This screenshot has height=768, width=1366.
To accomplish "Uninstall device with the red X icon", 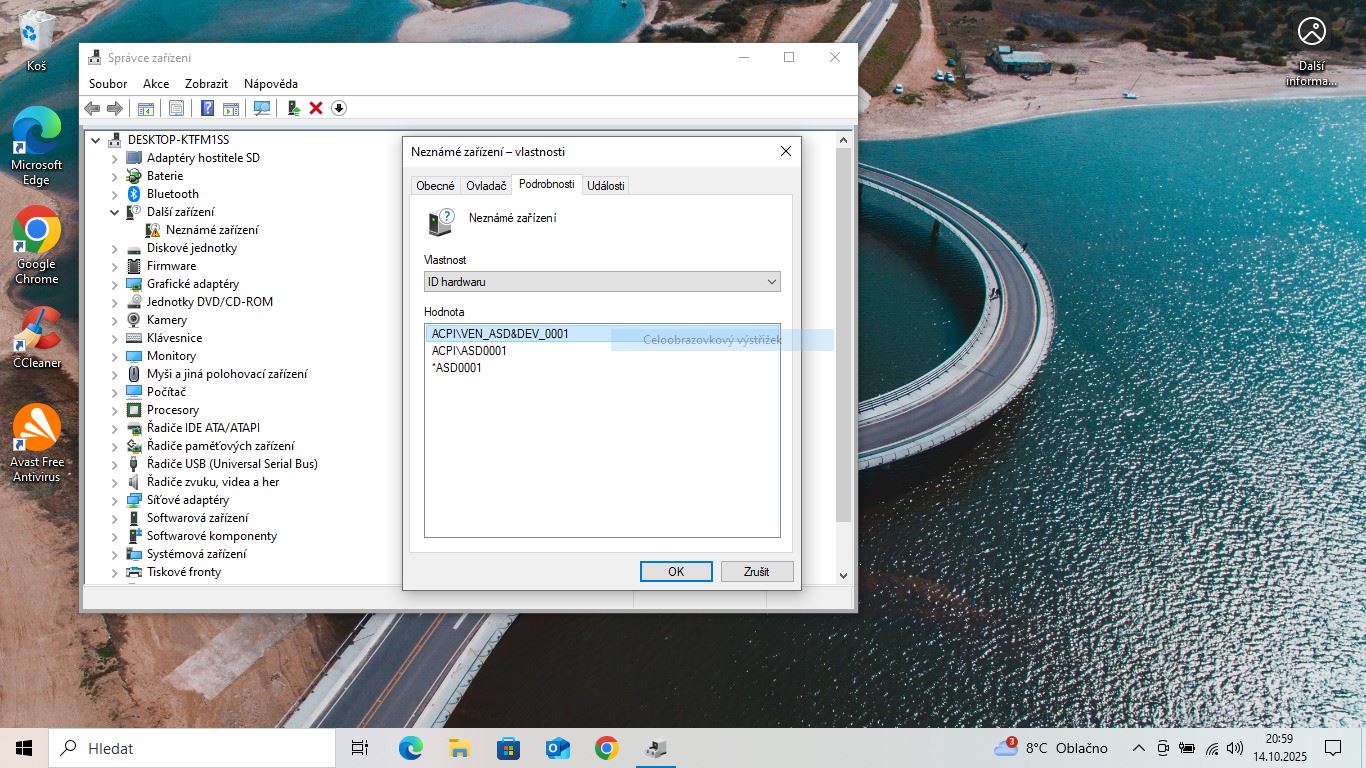I will coord(316,108).
